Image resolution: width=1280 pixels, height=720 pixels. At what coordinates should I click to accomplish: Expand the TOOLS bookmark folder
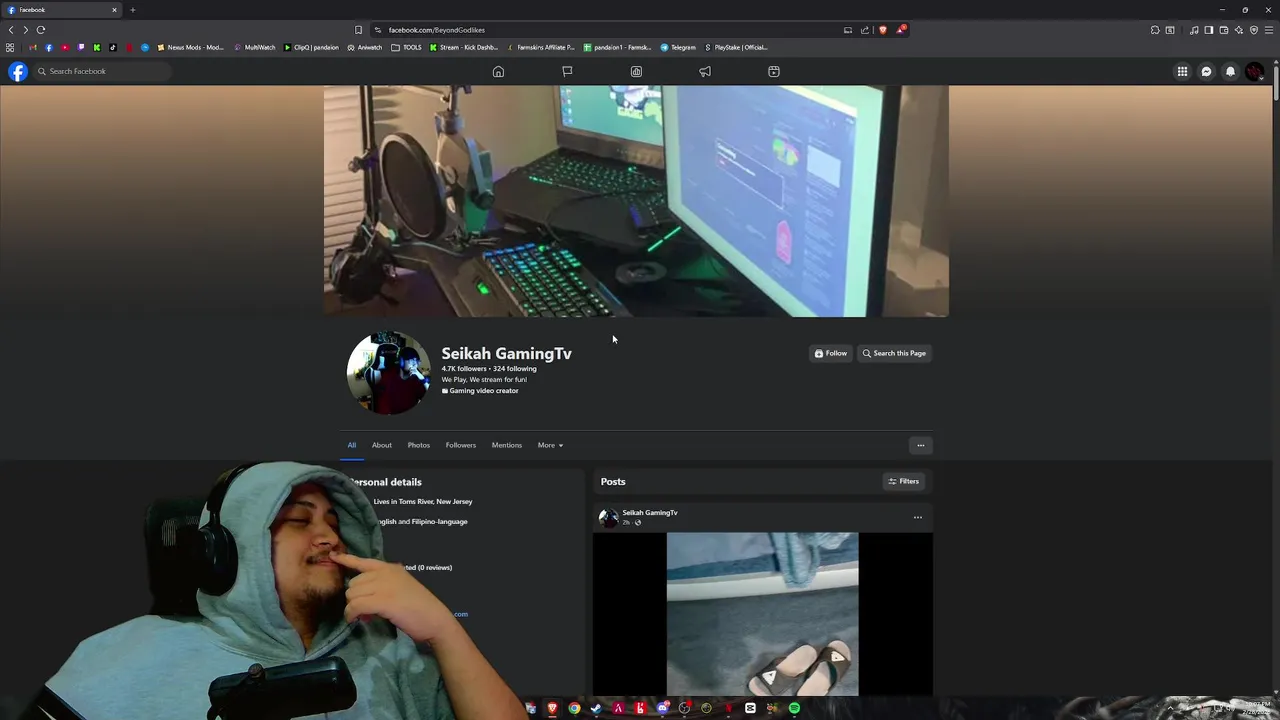coord(407,47)
